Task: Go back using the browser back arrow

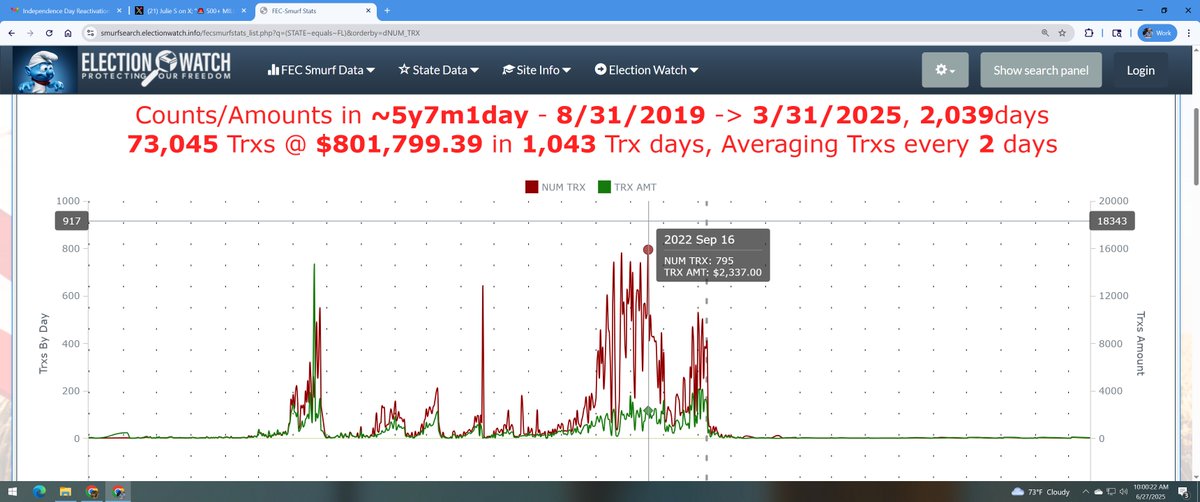Action: click(x=12, y=32)
